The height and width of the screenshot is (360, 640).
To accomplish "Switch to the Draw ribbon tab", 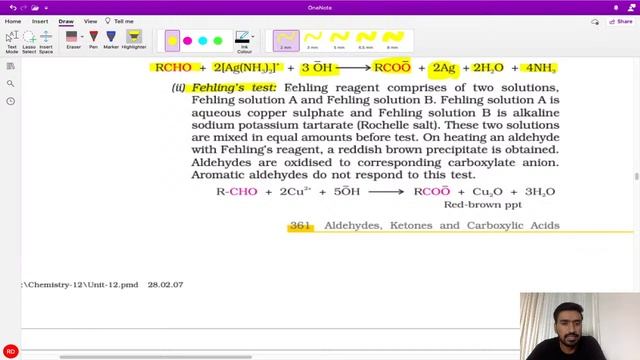I will 66,21.
